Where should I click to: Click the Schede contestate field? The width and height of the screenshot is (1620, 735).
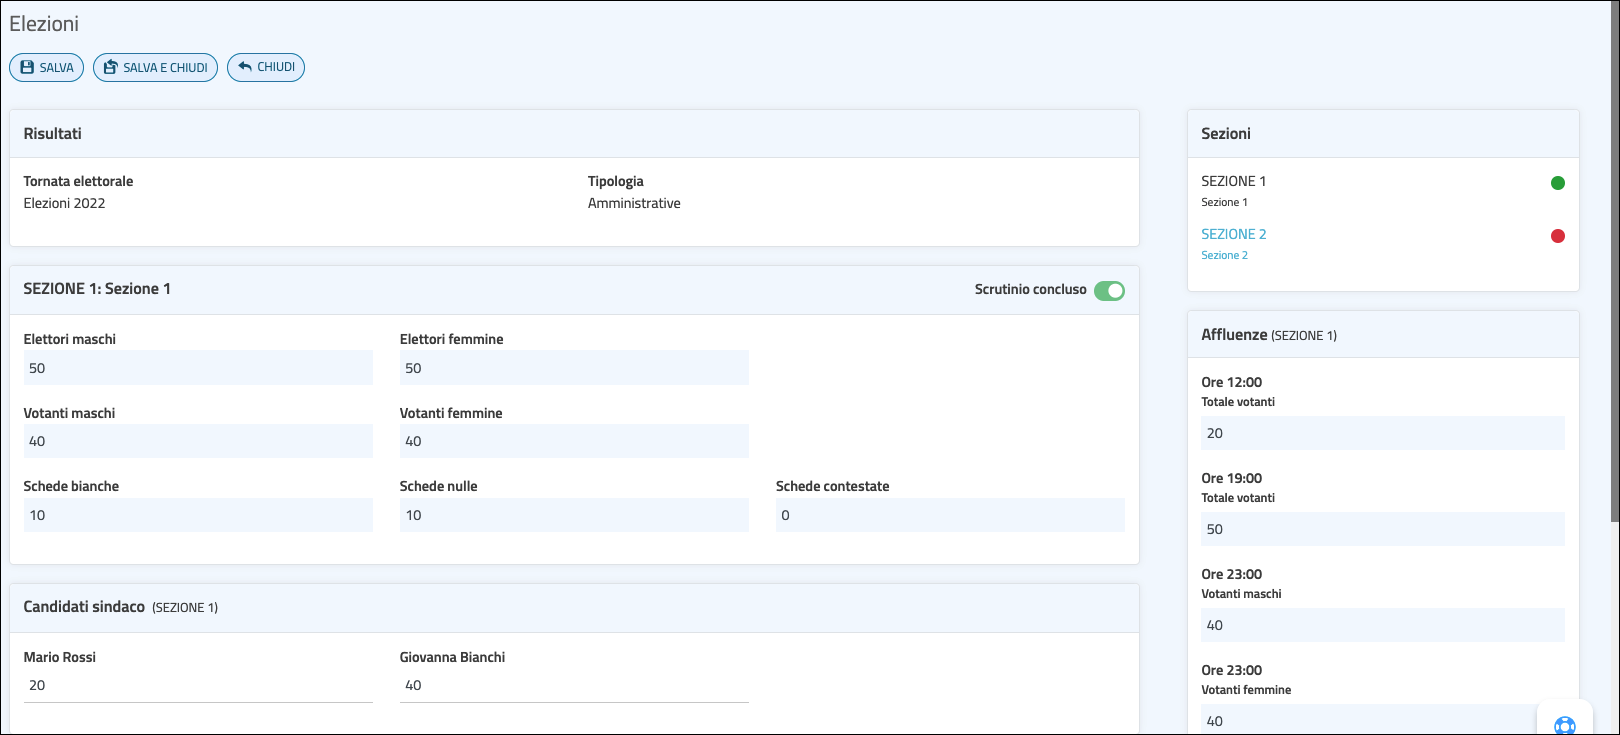pyautogui.click(x=949, y=515)
